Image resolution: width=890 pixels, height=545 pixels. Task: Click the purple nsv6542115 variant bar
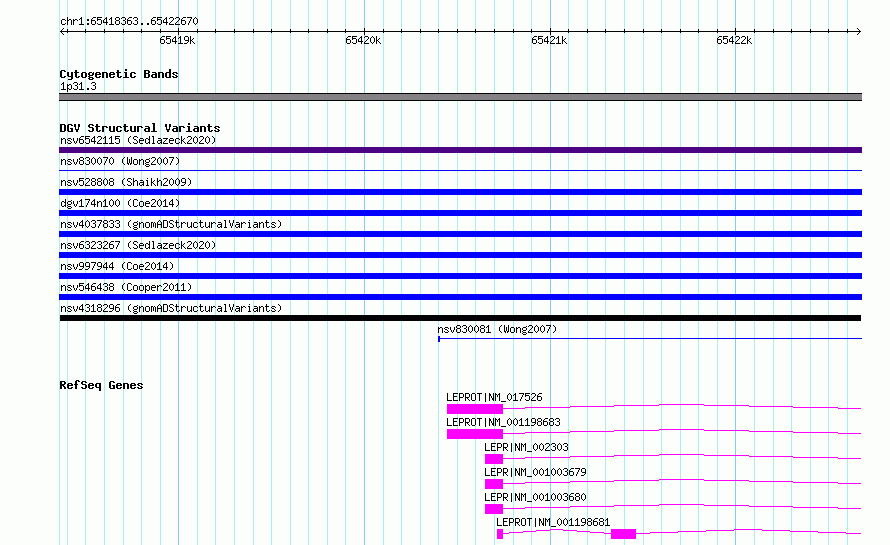tap(460, 150)
